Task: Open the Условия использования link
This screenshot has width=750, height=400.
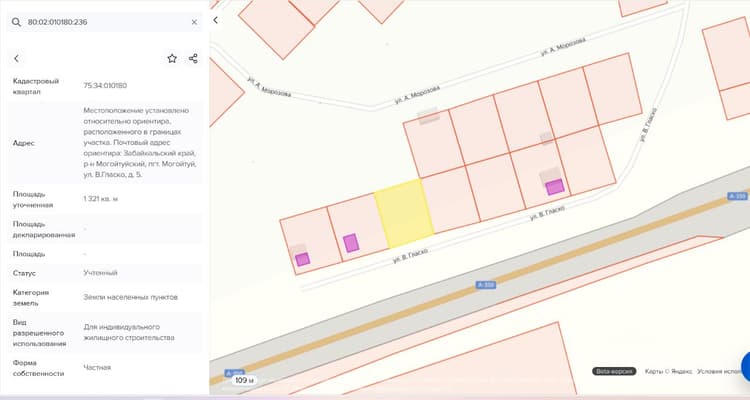Action: click(723, 371)
